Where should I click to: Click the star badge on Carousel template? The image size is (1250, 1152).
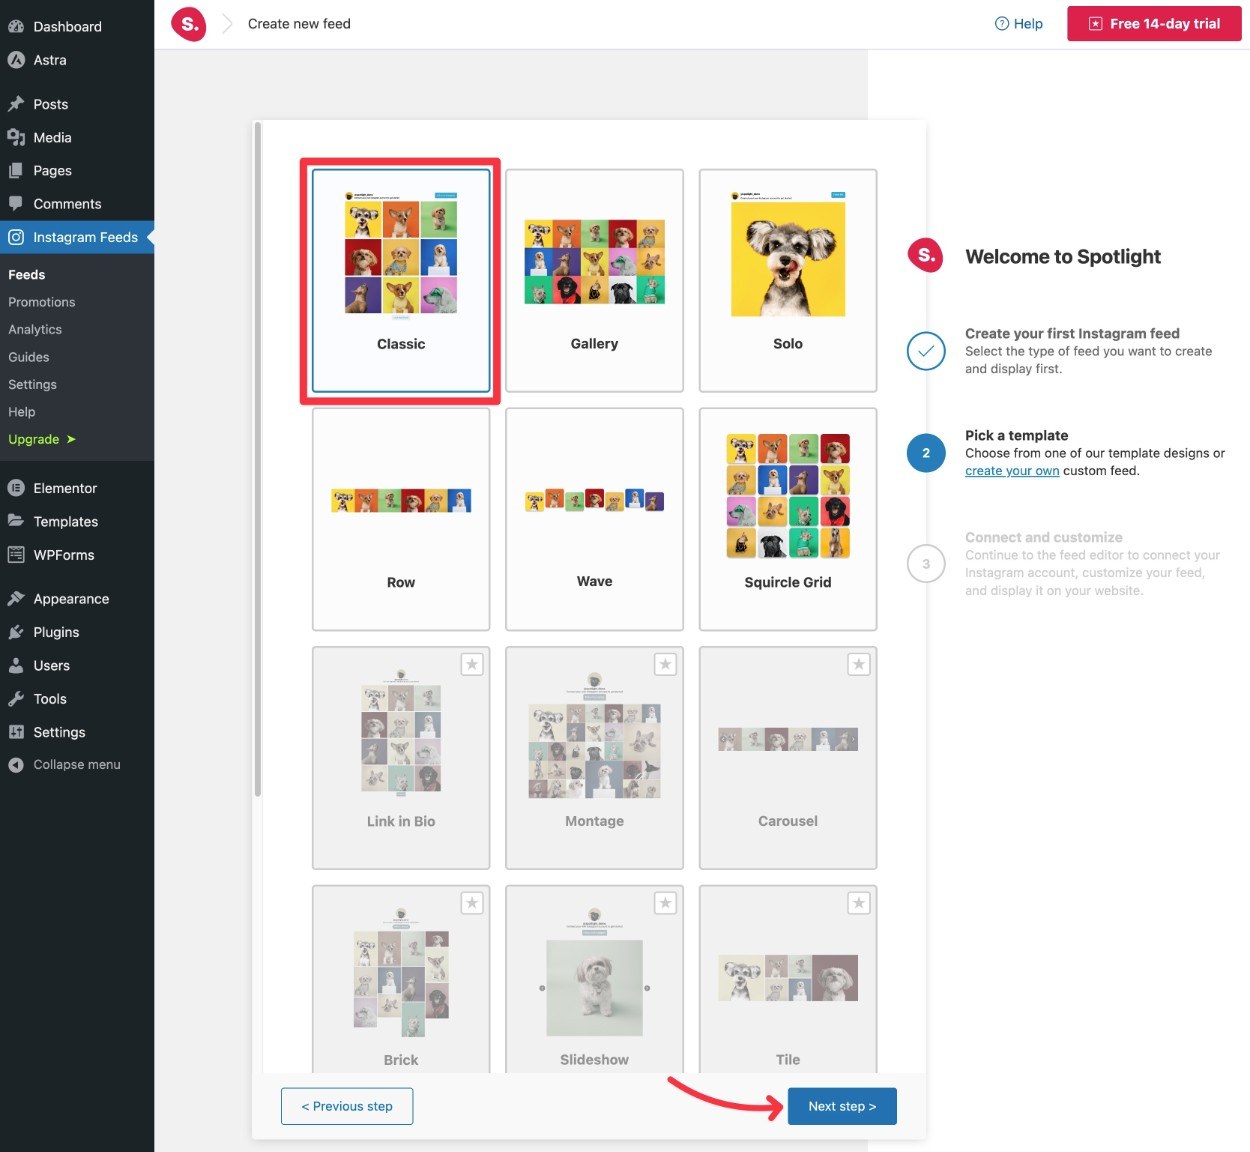(859, 664)
